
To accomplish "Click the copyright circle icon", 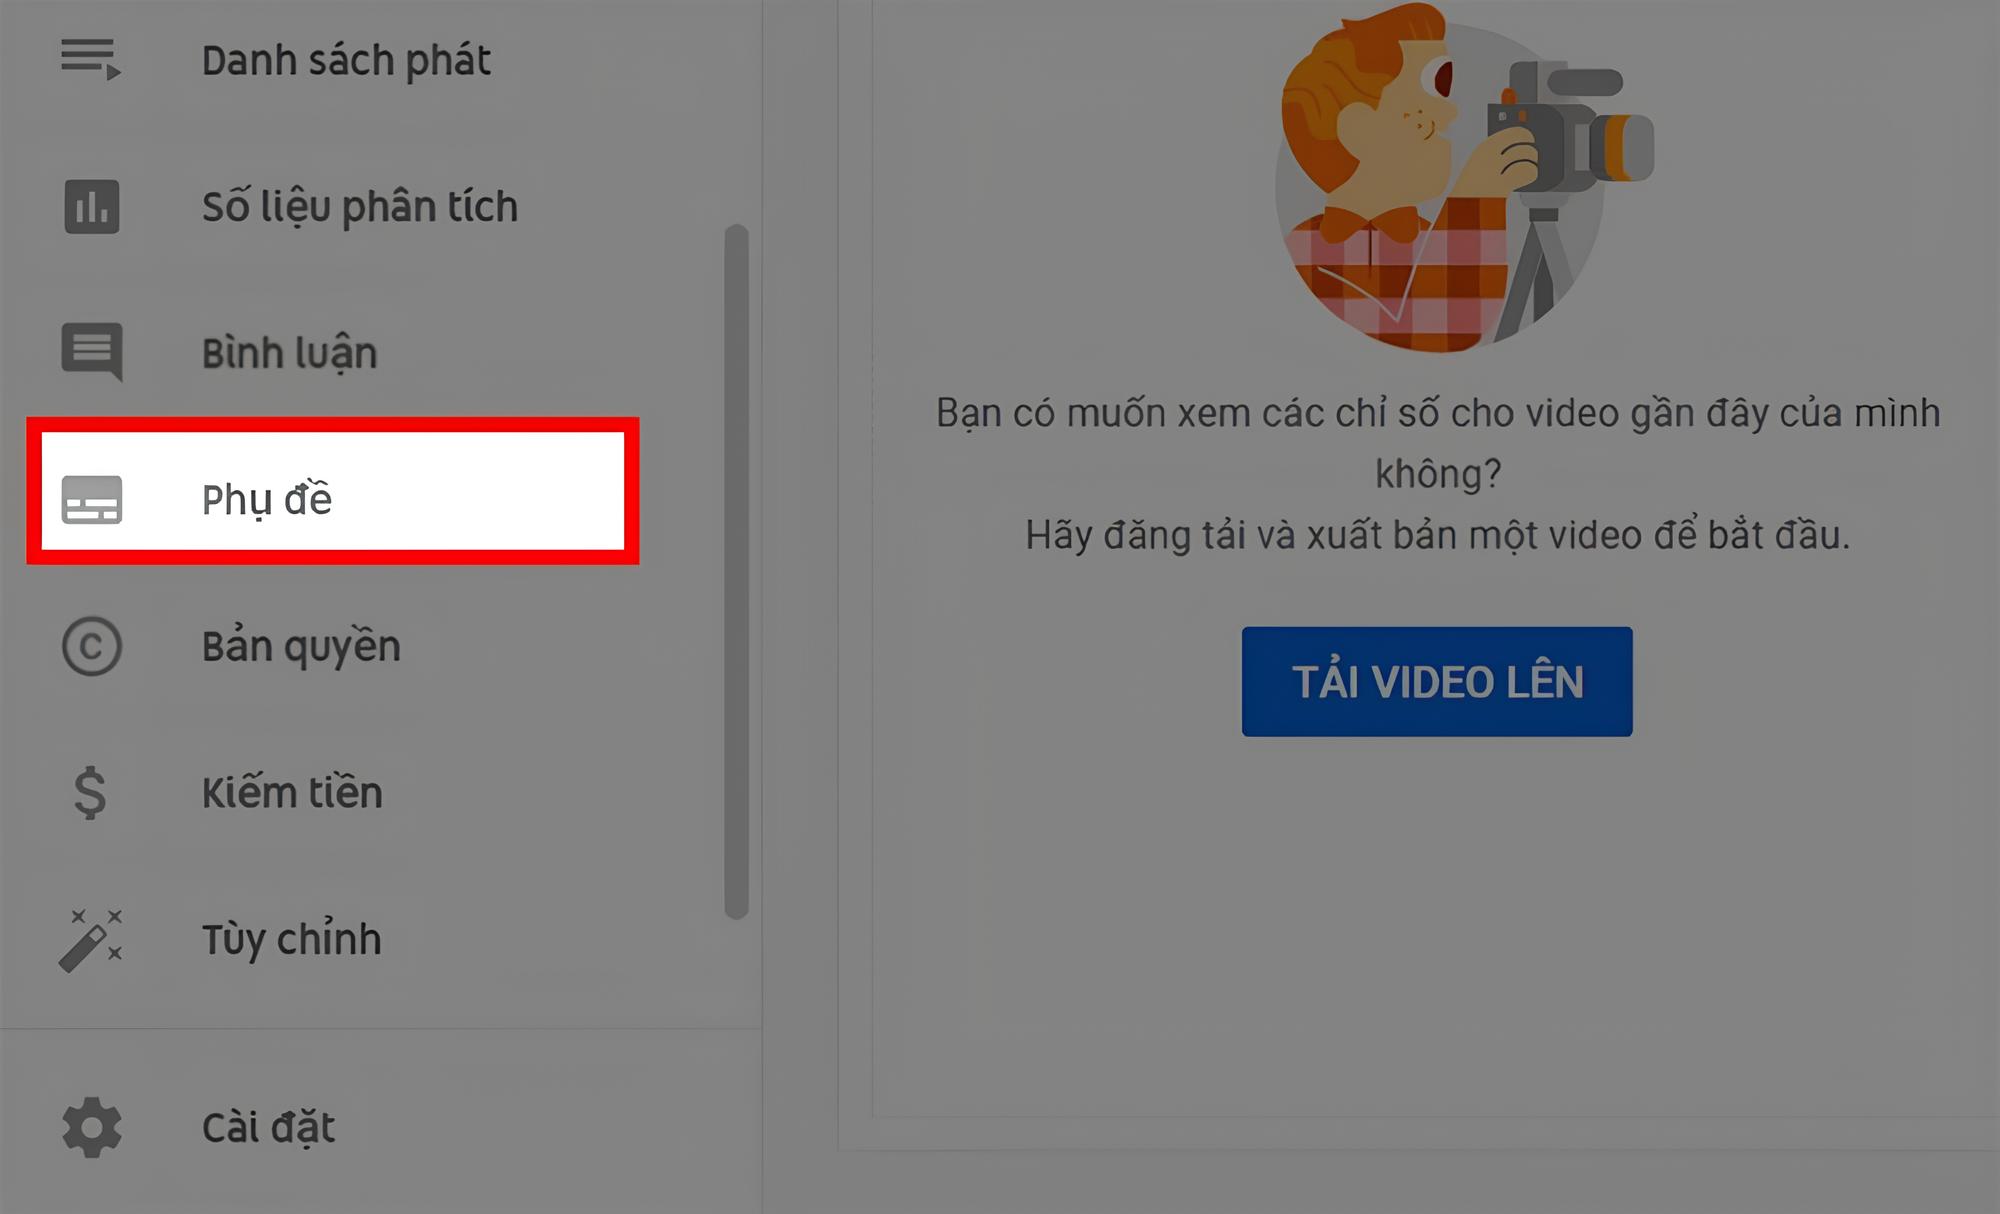I will (x=92, y=646).
